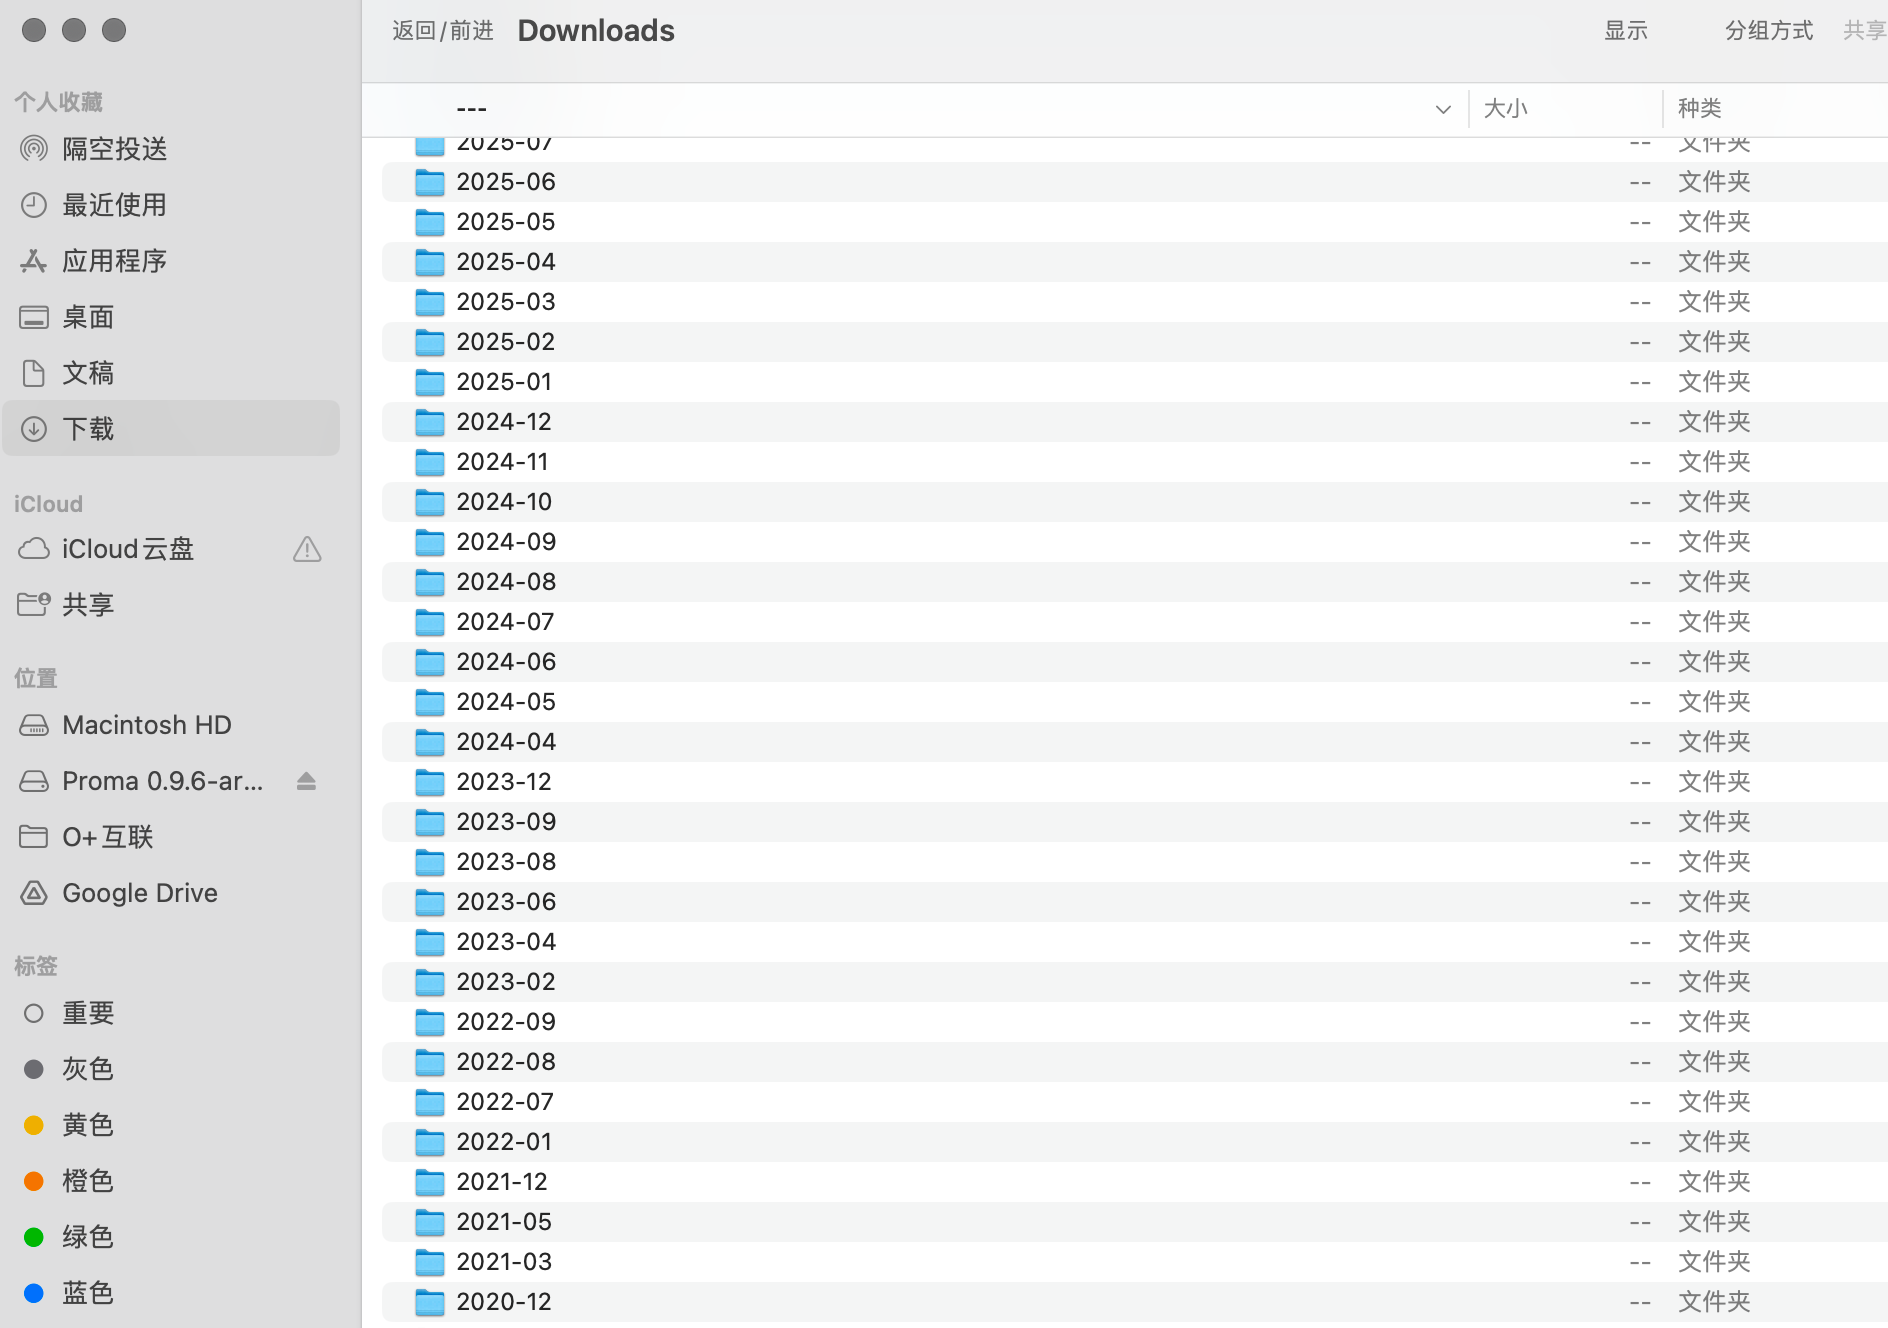The height and width of the screenshot is (1328, 1888).
Task: Sort by the 大小 column header
Action: click(1506, 108)
